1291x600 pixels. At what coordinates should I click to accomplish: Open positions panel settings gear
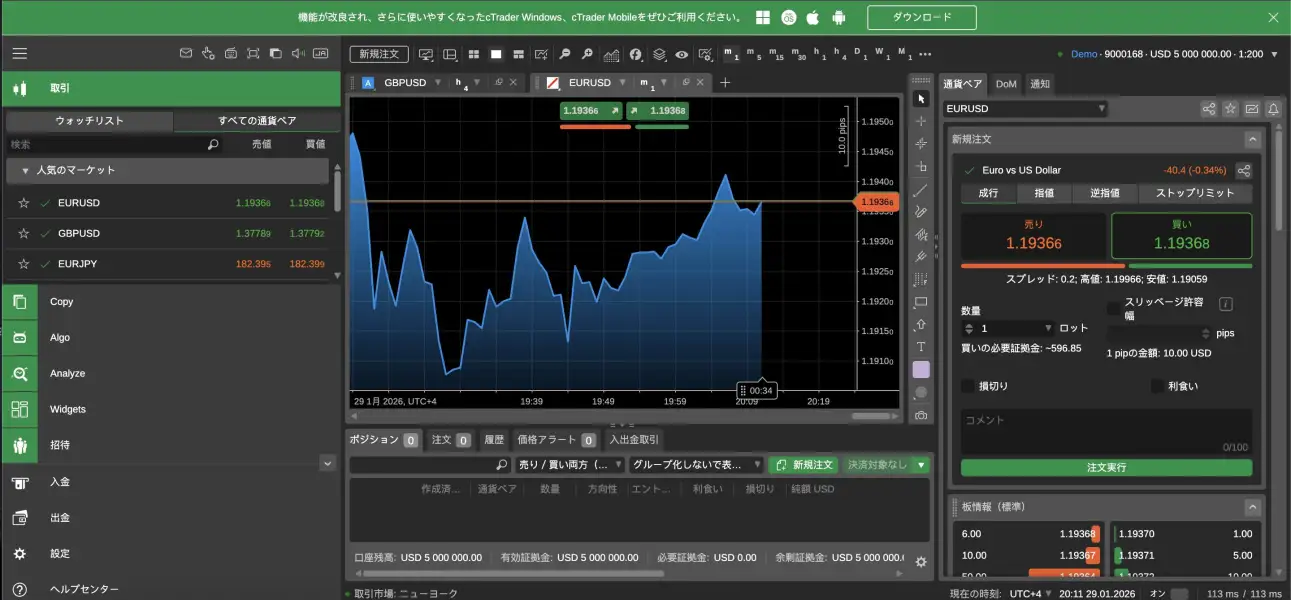921,562
